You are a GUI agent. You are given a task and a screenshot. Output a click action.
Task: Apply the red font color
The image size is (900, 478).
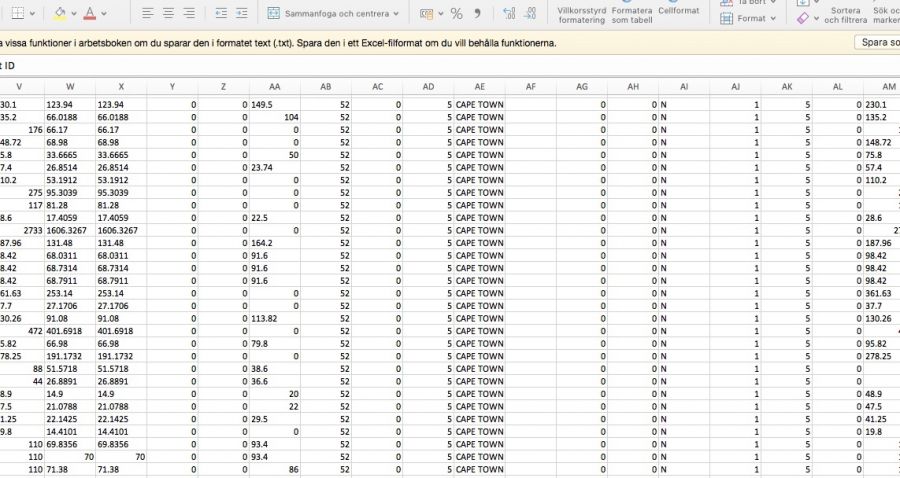tap(90, 13)
